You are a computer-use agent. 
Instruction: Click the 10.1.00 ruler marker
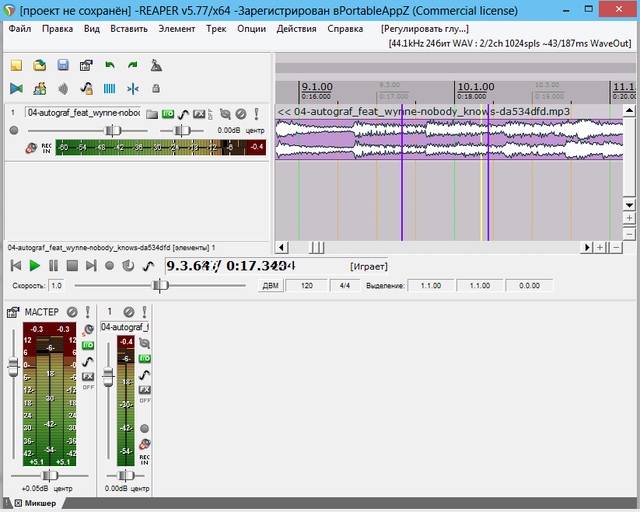(476, 87)
